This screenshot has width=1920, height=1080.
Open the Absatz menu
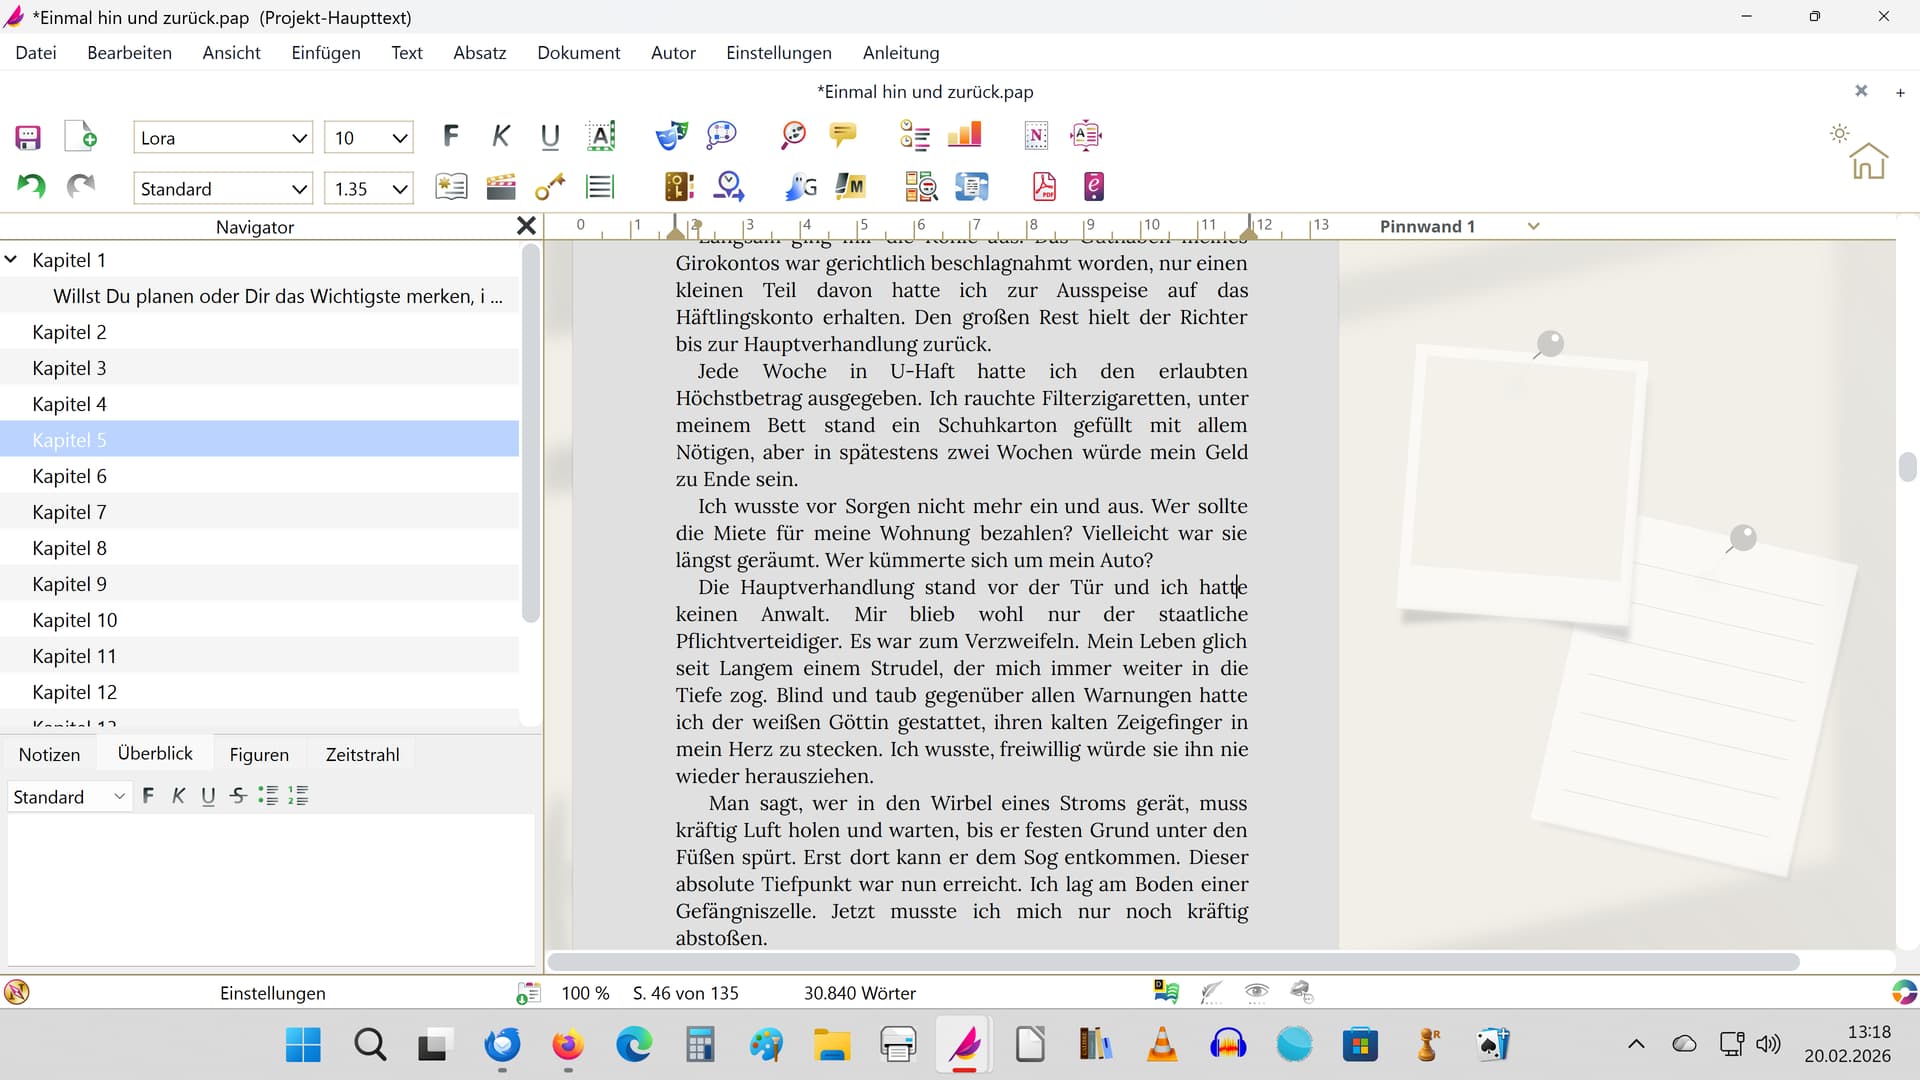[479, 53]
